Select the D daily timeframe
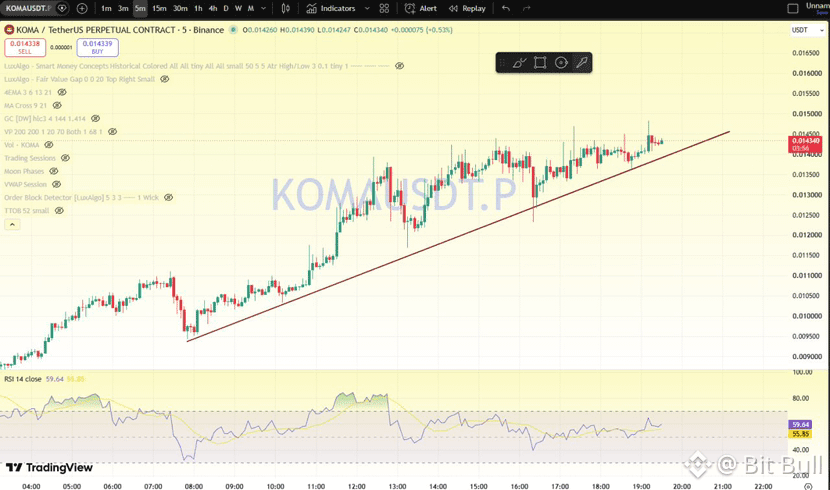Image resolution: width=830 pixels, height=490 pixels. (226, 8)
